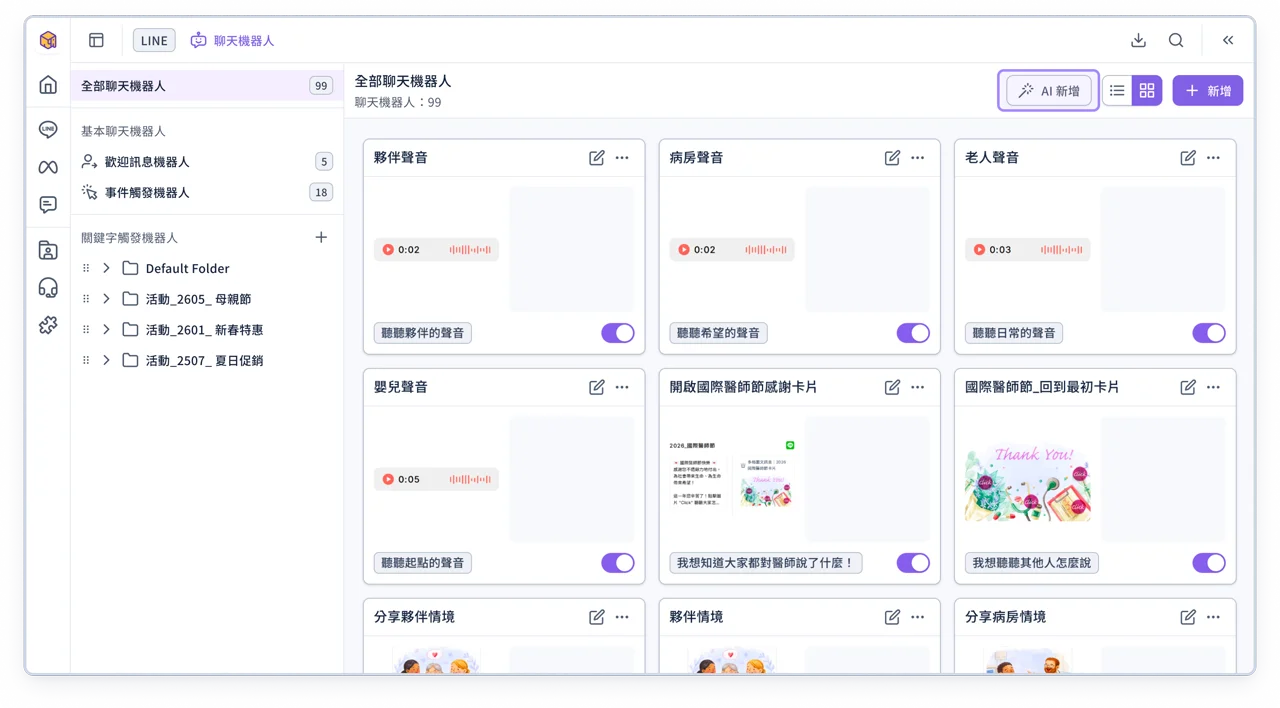Open the 2026 國際醫師節 message preview thumbnail
The height and width of the screenshot is (708, 1280).
[733, 478]
